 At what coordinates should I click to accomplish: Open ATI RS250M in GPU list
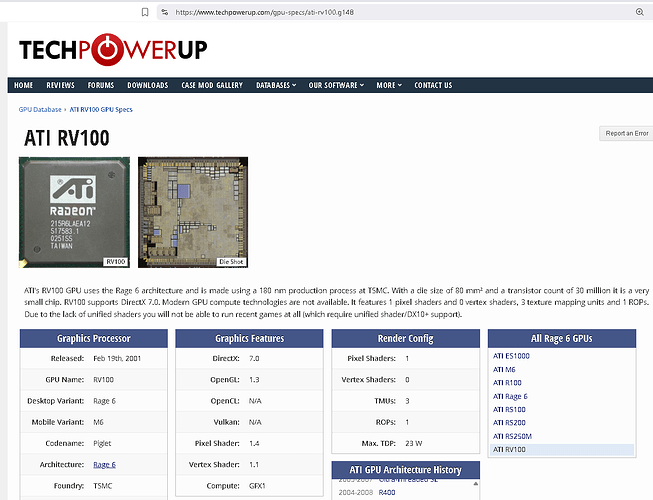coord(512,436)
